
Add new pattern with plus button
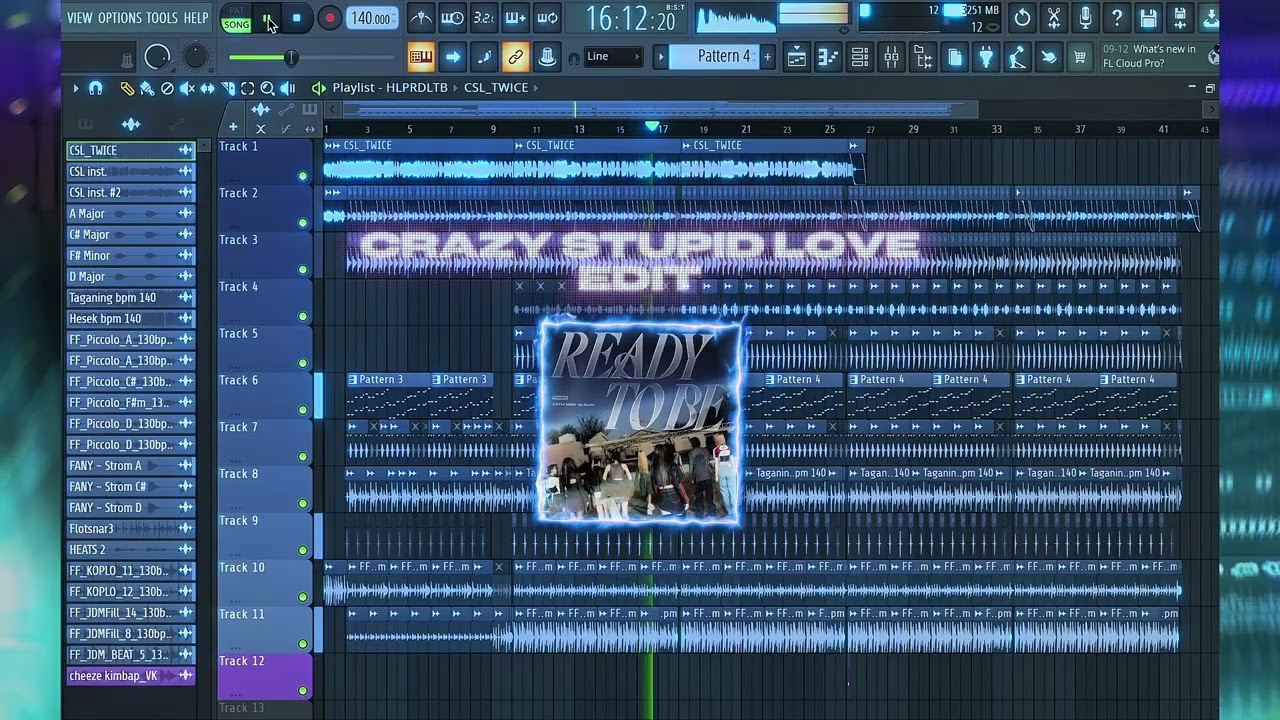click(x=767, y=57)
